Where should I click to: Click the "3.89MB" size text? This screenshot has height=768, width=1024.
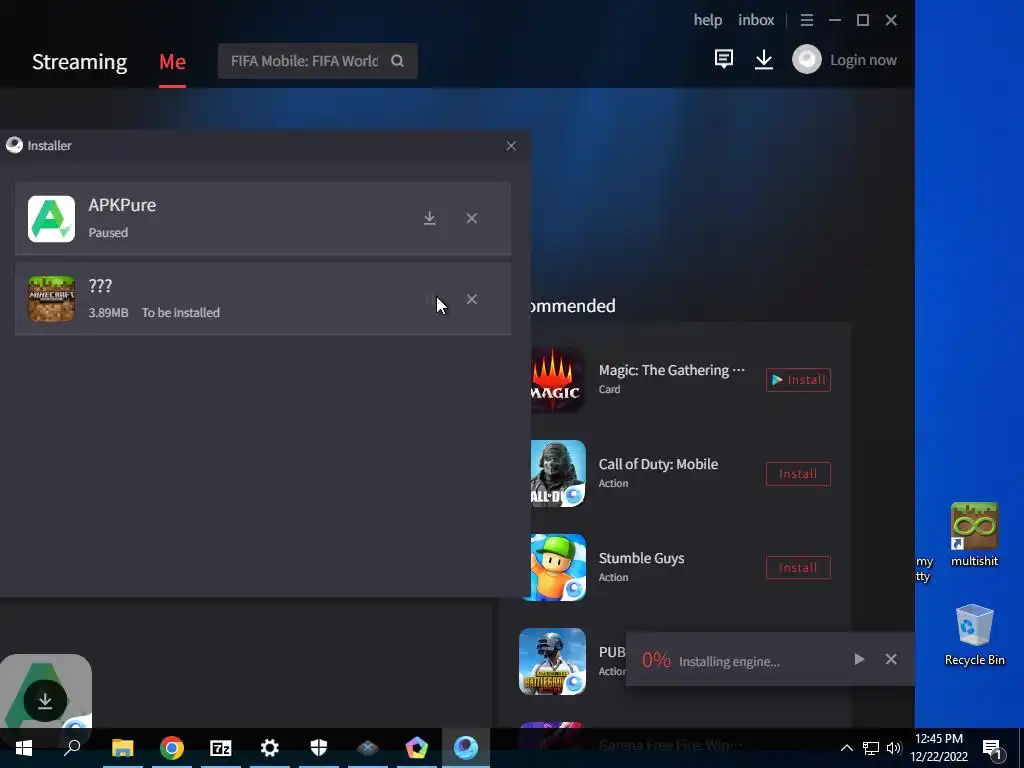108,313
